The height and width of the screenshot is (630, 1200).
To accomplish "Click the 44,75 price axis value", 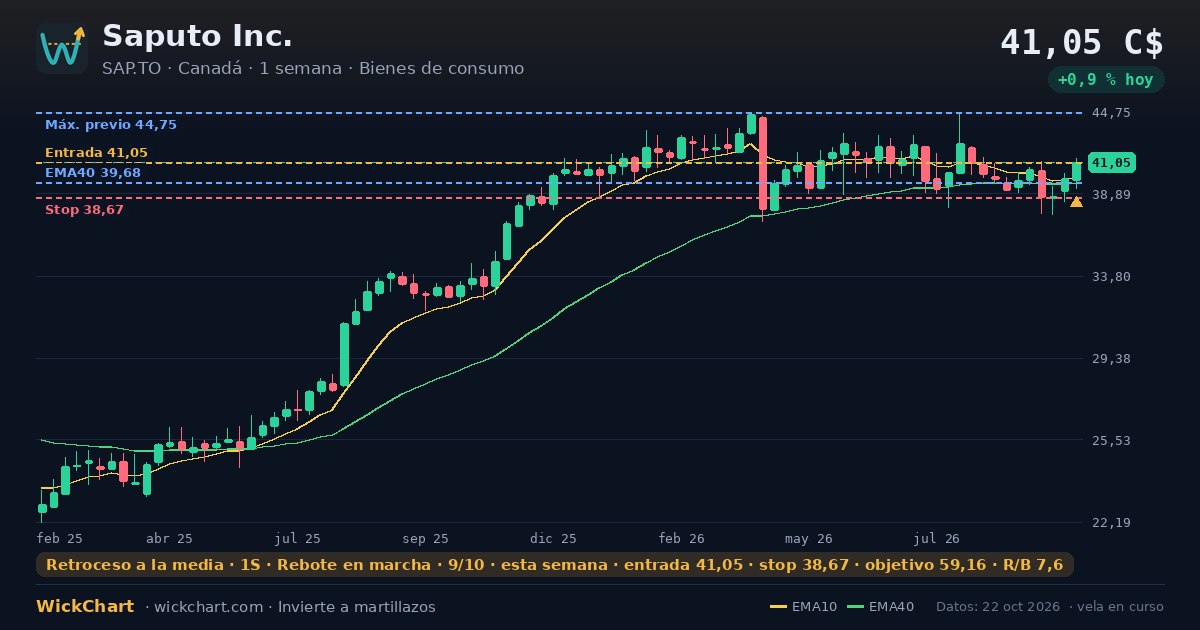I will click(x=1111, y=113).
